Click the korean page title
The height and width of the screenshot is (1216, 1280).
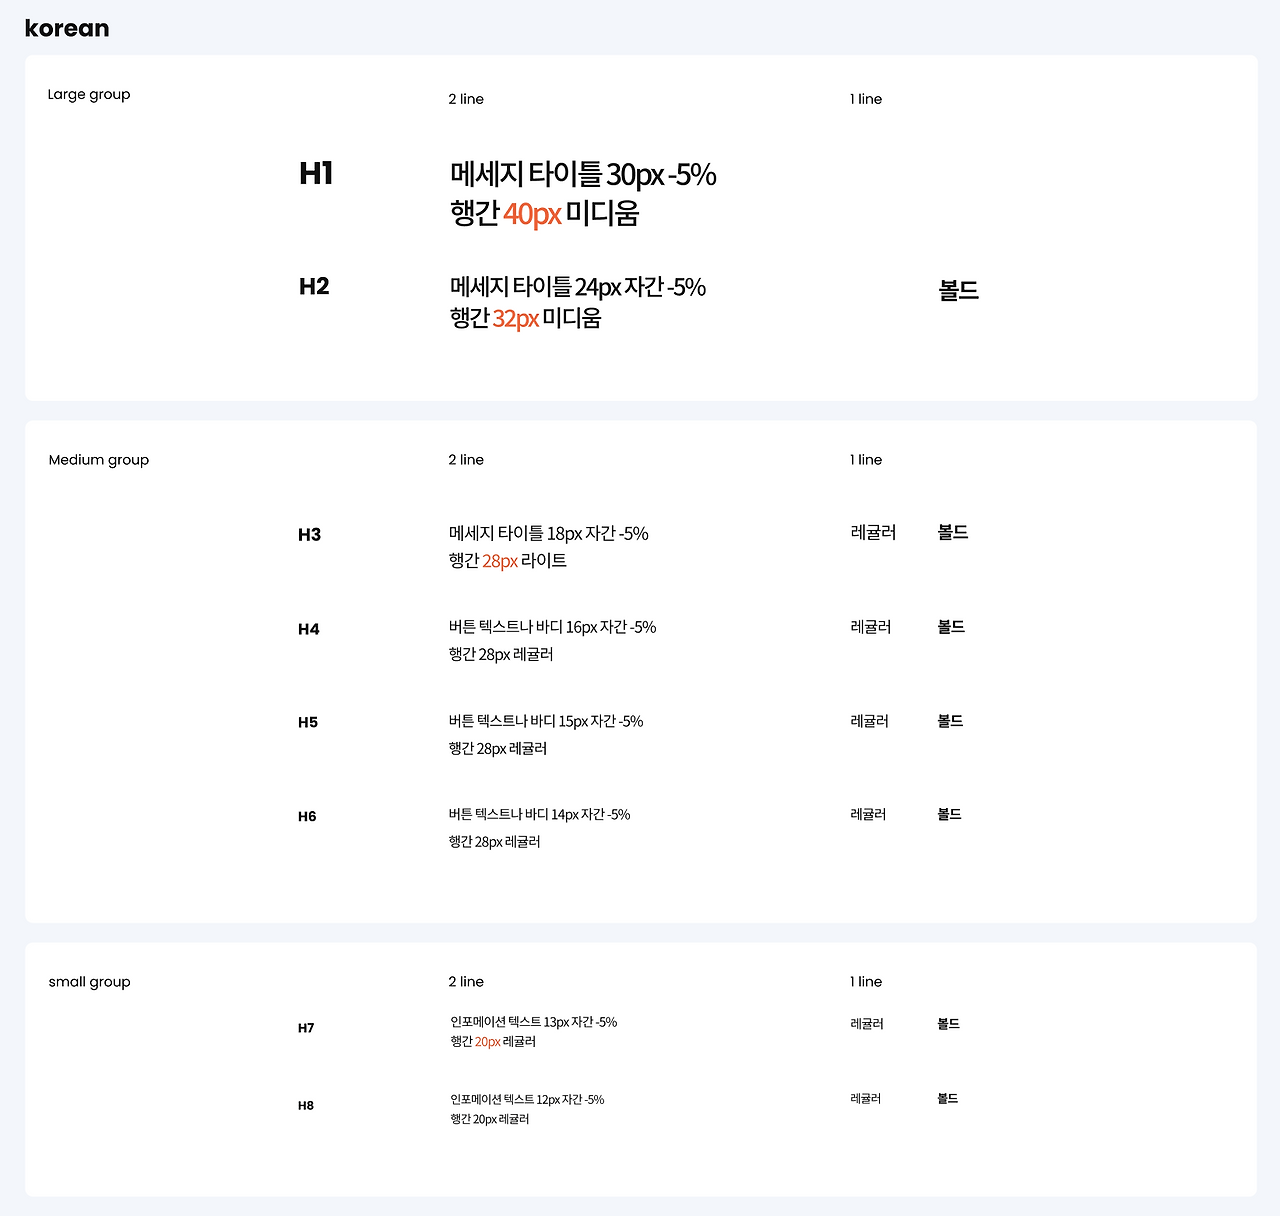[67, 28]
